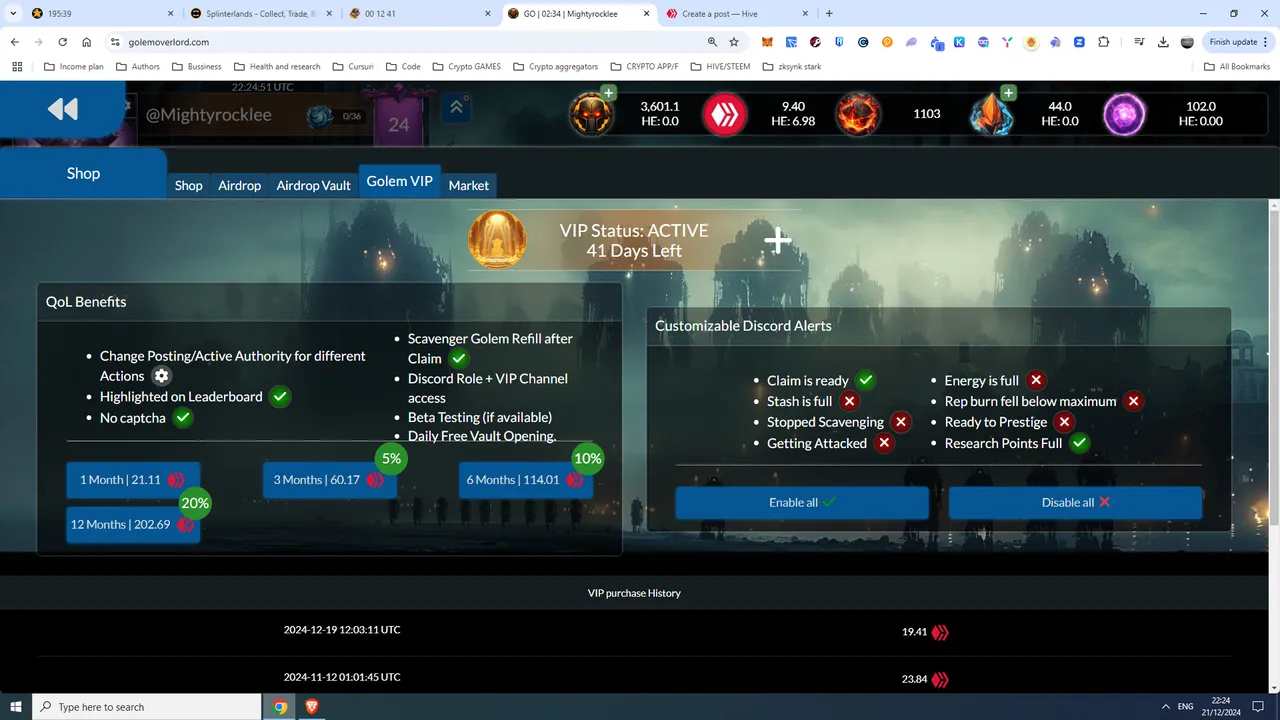Open the Market tab
1280x720 pixels.
point(469,185)
